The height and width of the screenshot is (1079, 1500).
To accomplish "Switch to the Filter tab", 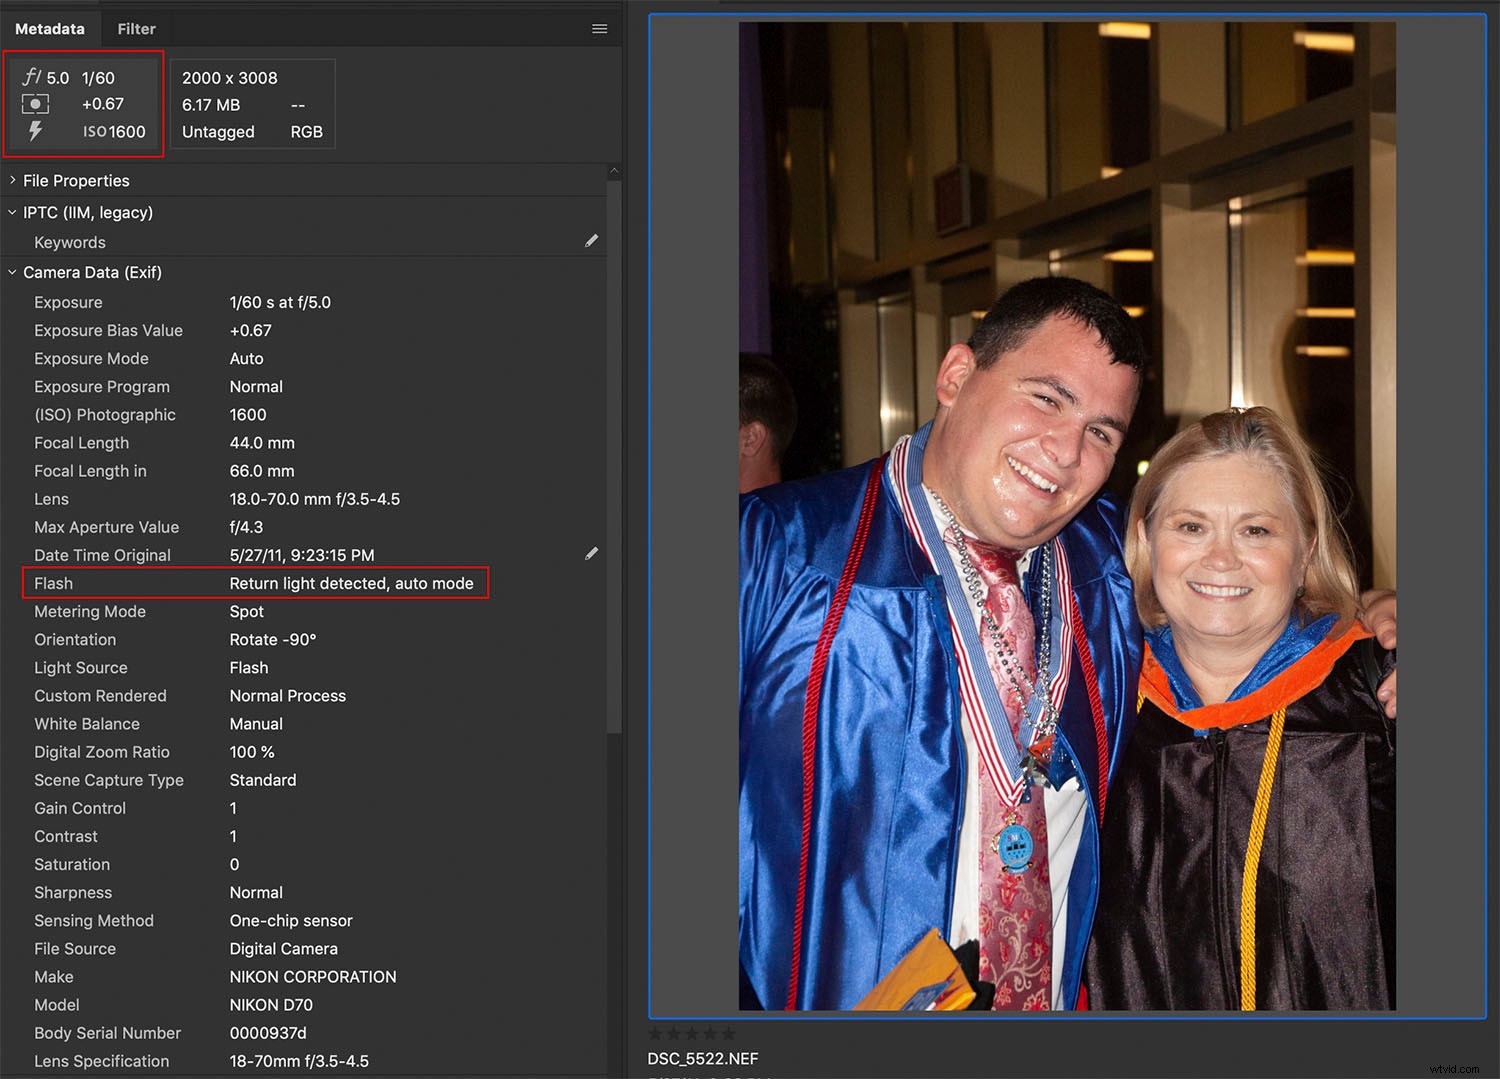I will point(136,28).
